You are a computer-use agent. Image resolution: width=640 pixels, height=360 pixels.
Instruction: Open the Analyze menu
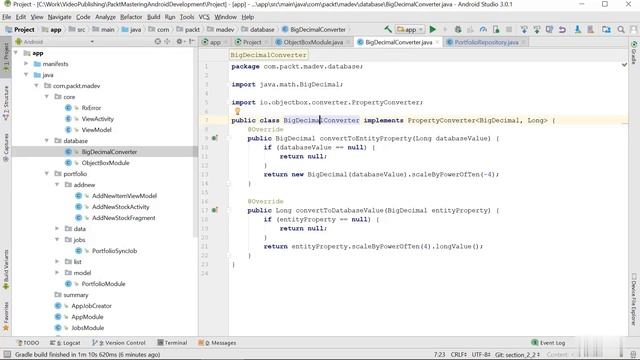[105, 17]
